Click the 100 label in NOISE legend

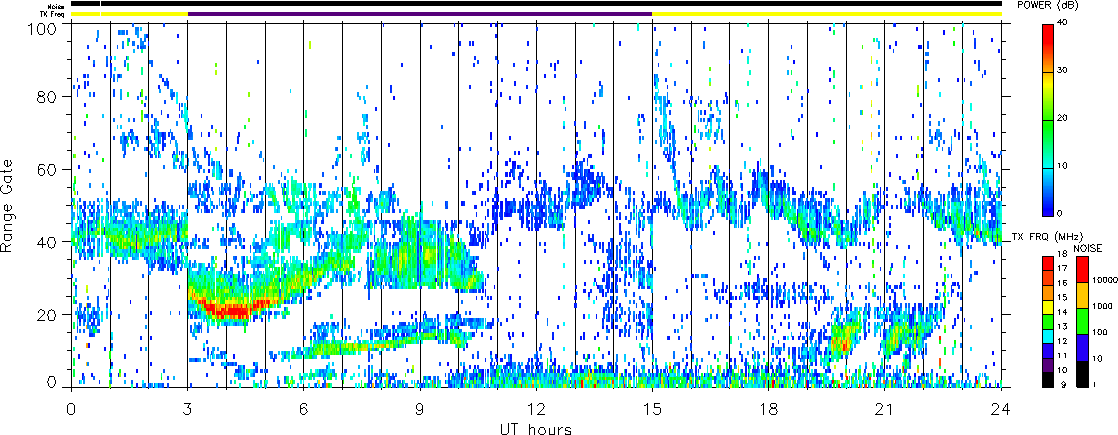click(1100, 332)
